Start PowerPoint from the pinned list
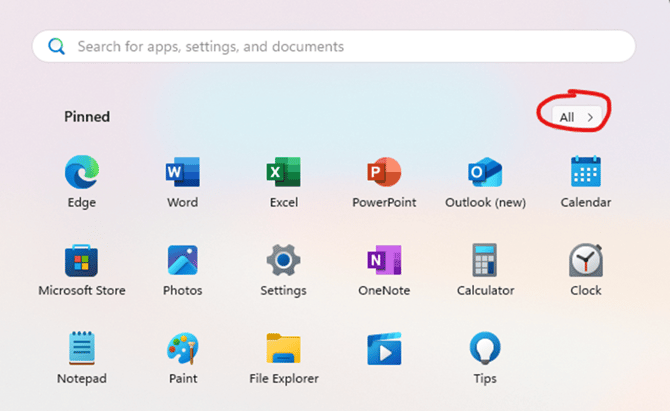Image resolution: width=670 pixels, height=411 pixels. tap(384, 173)
